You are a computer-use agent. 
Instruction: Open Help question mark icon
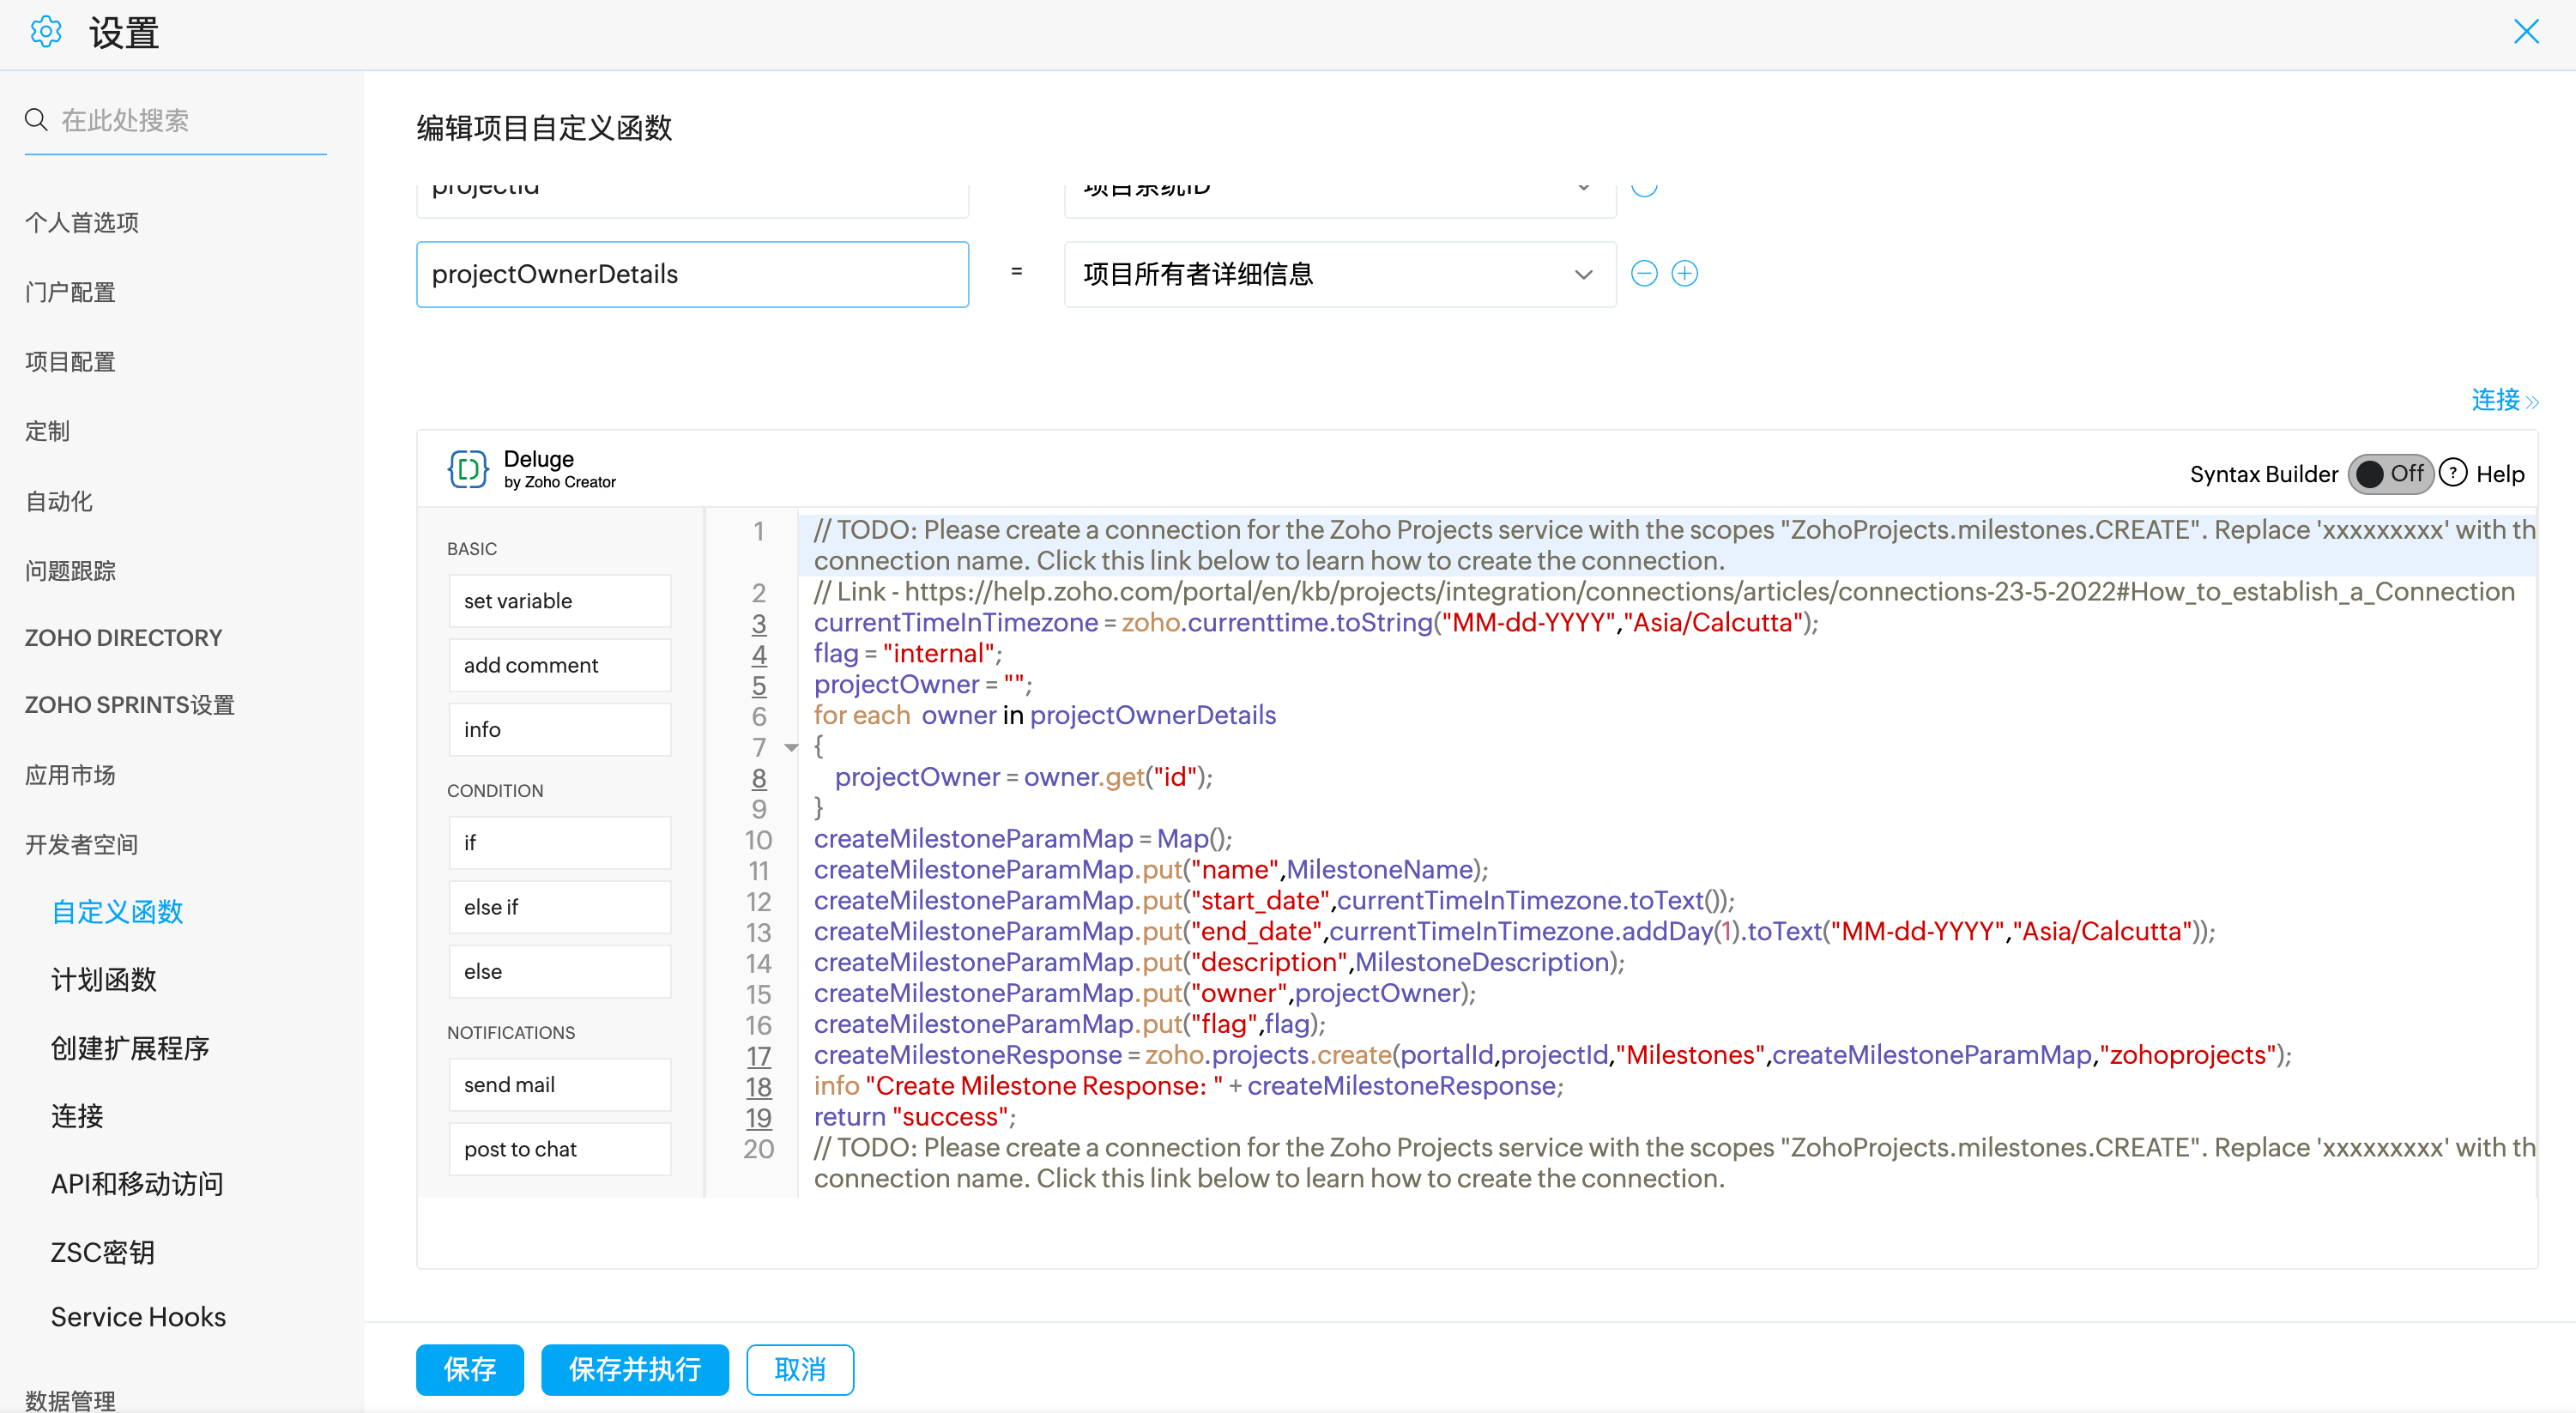pyautogui.click(x=2452, y=473)
